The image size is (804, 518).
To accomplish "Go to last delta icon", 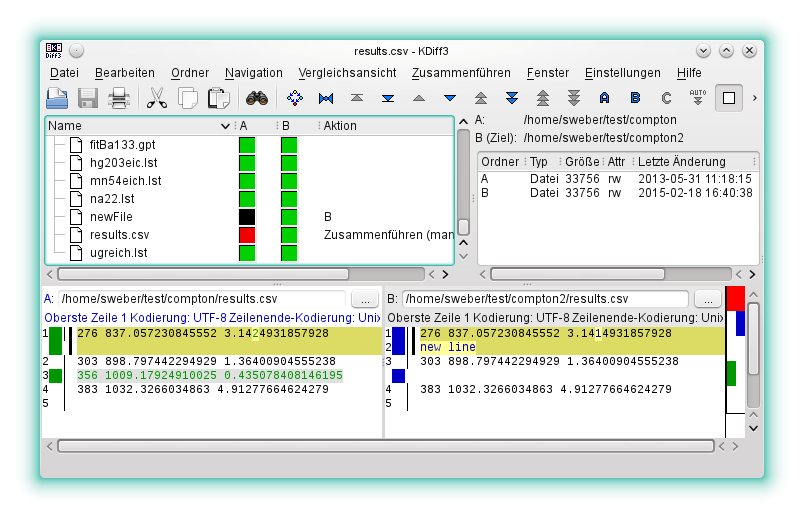I will (388, 98).
